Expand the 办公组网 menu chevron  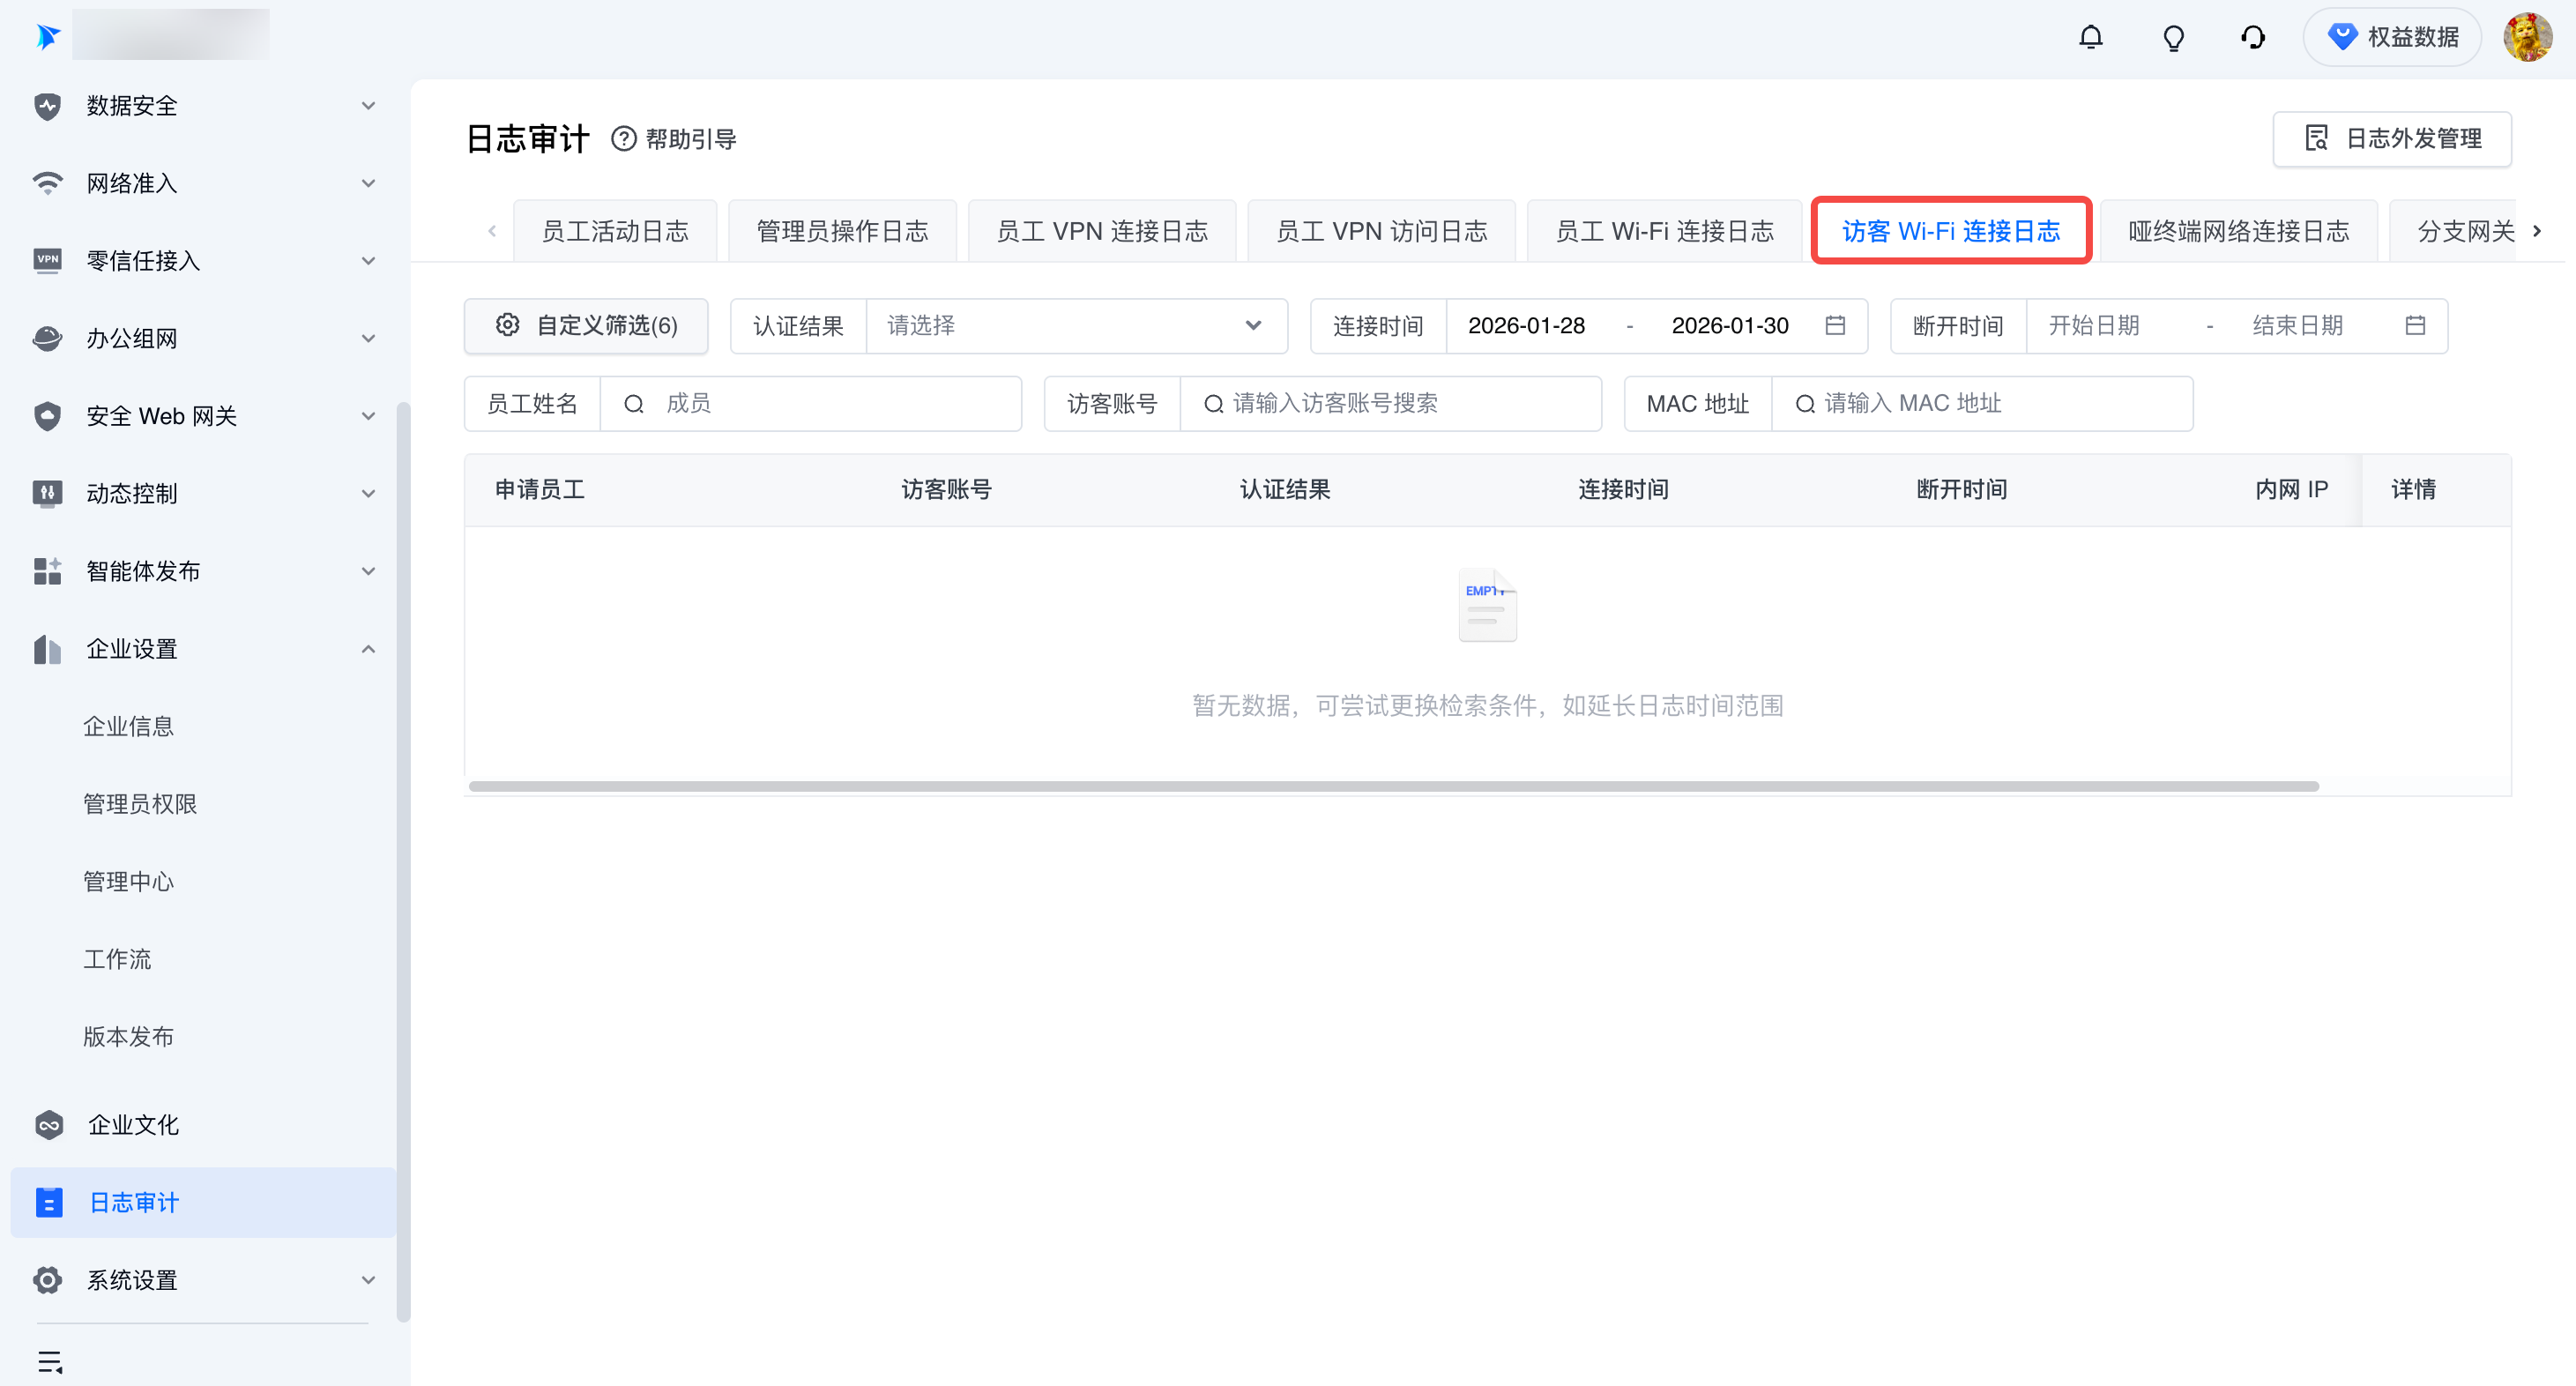(x=368, y=338)
